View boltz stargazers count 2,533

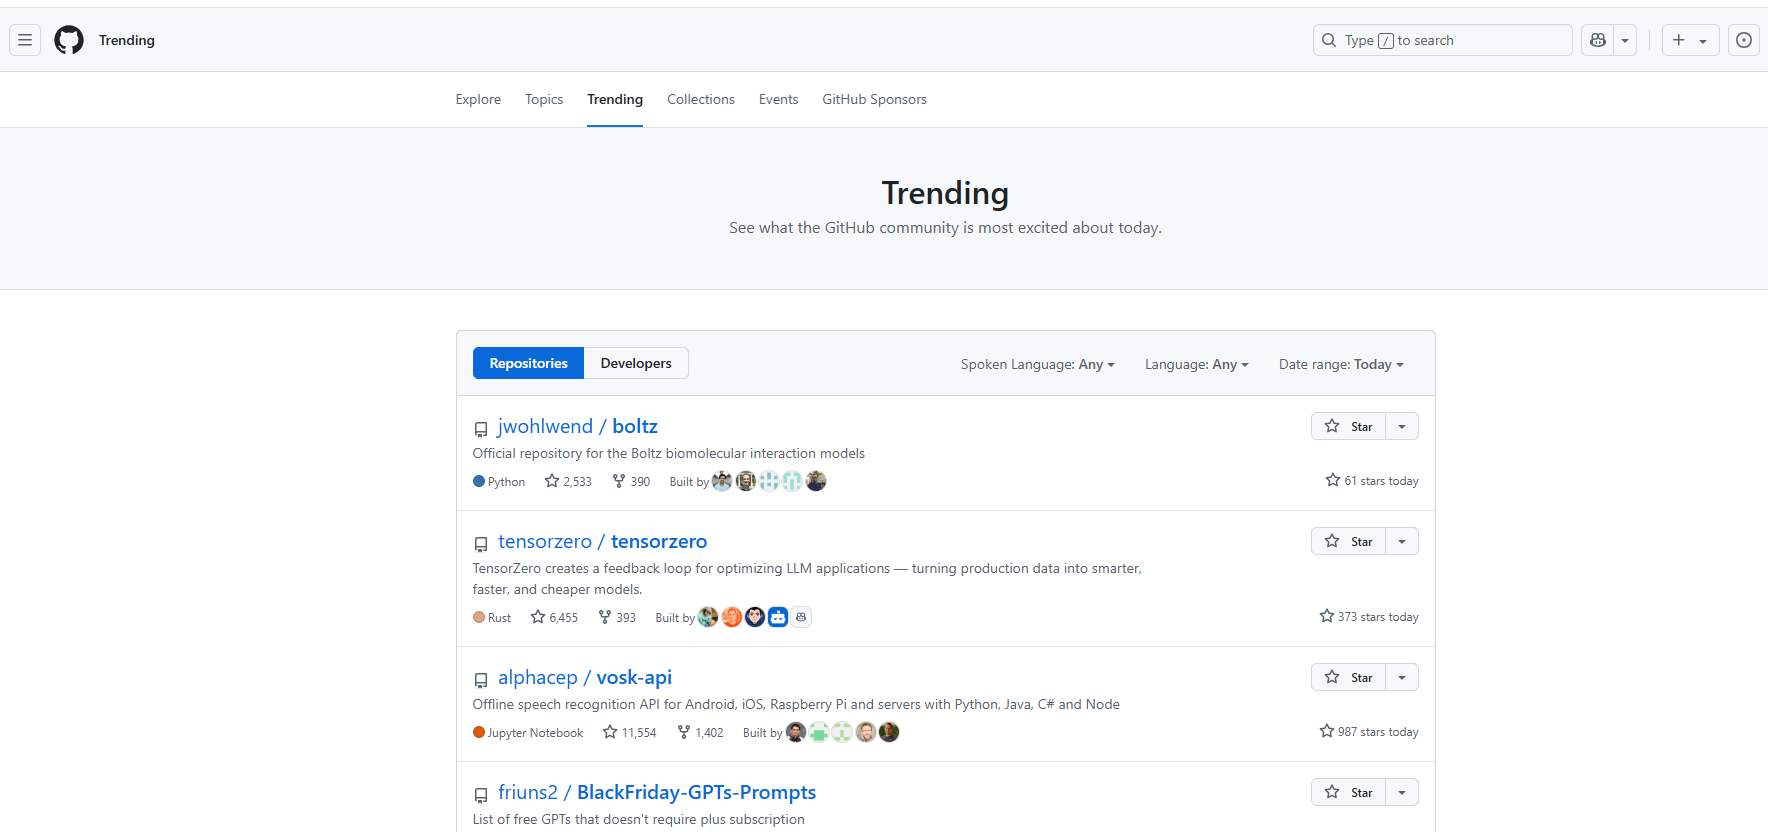click(568, 481)
